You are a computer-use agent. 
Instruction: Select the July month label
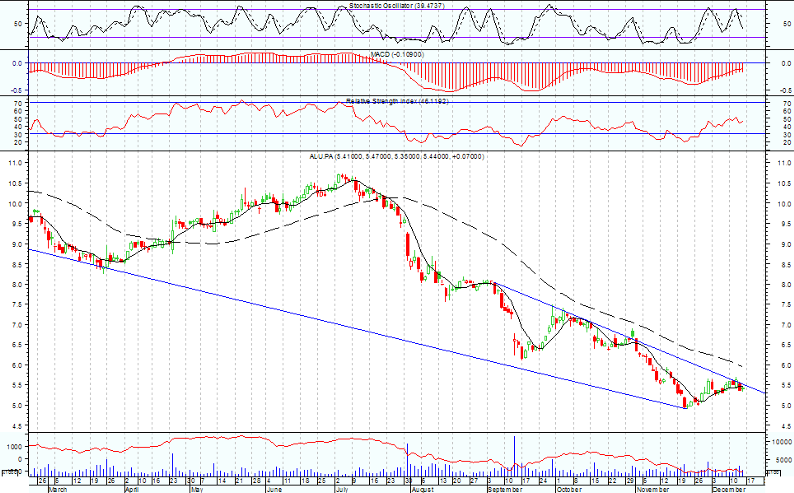[342, 489]
